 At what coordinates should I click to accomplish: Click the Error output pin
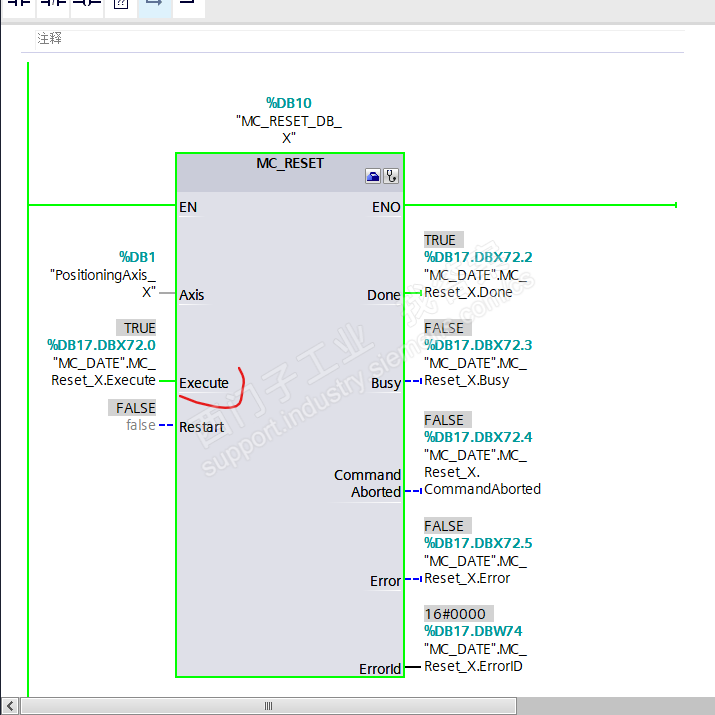click(385, 581)
